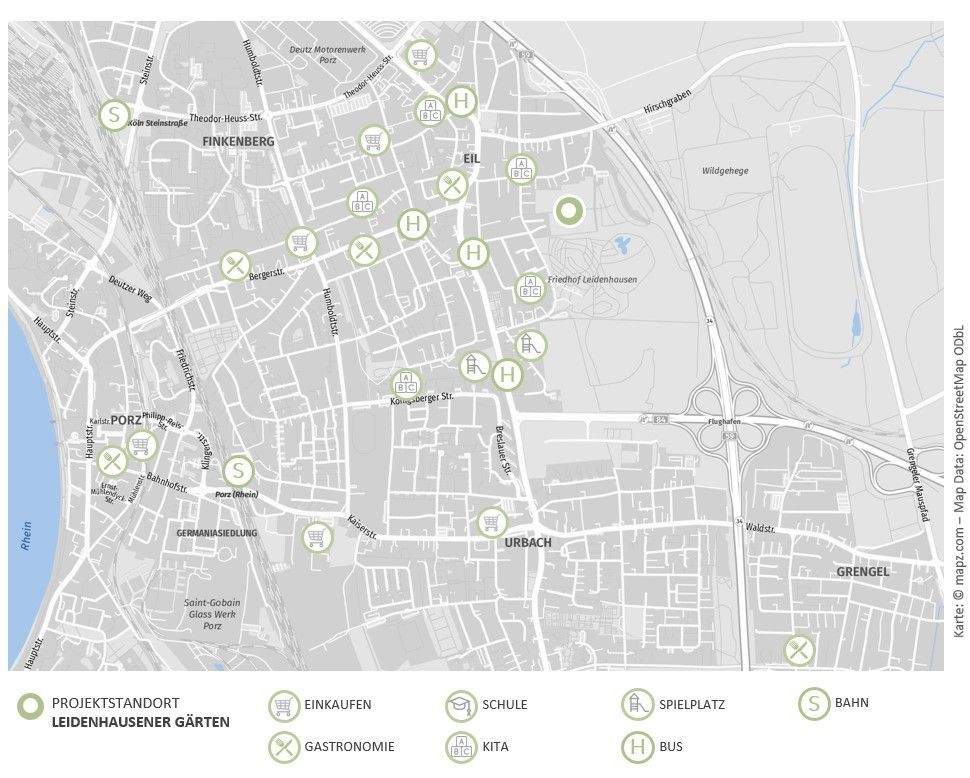Select the Bus legend icon
The height and width of the screenshot is (778, 970).
click(x=636, y=746)
